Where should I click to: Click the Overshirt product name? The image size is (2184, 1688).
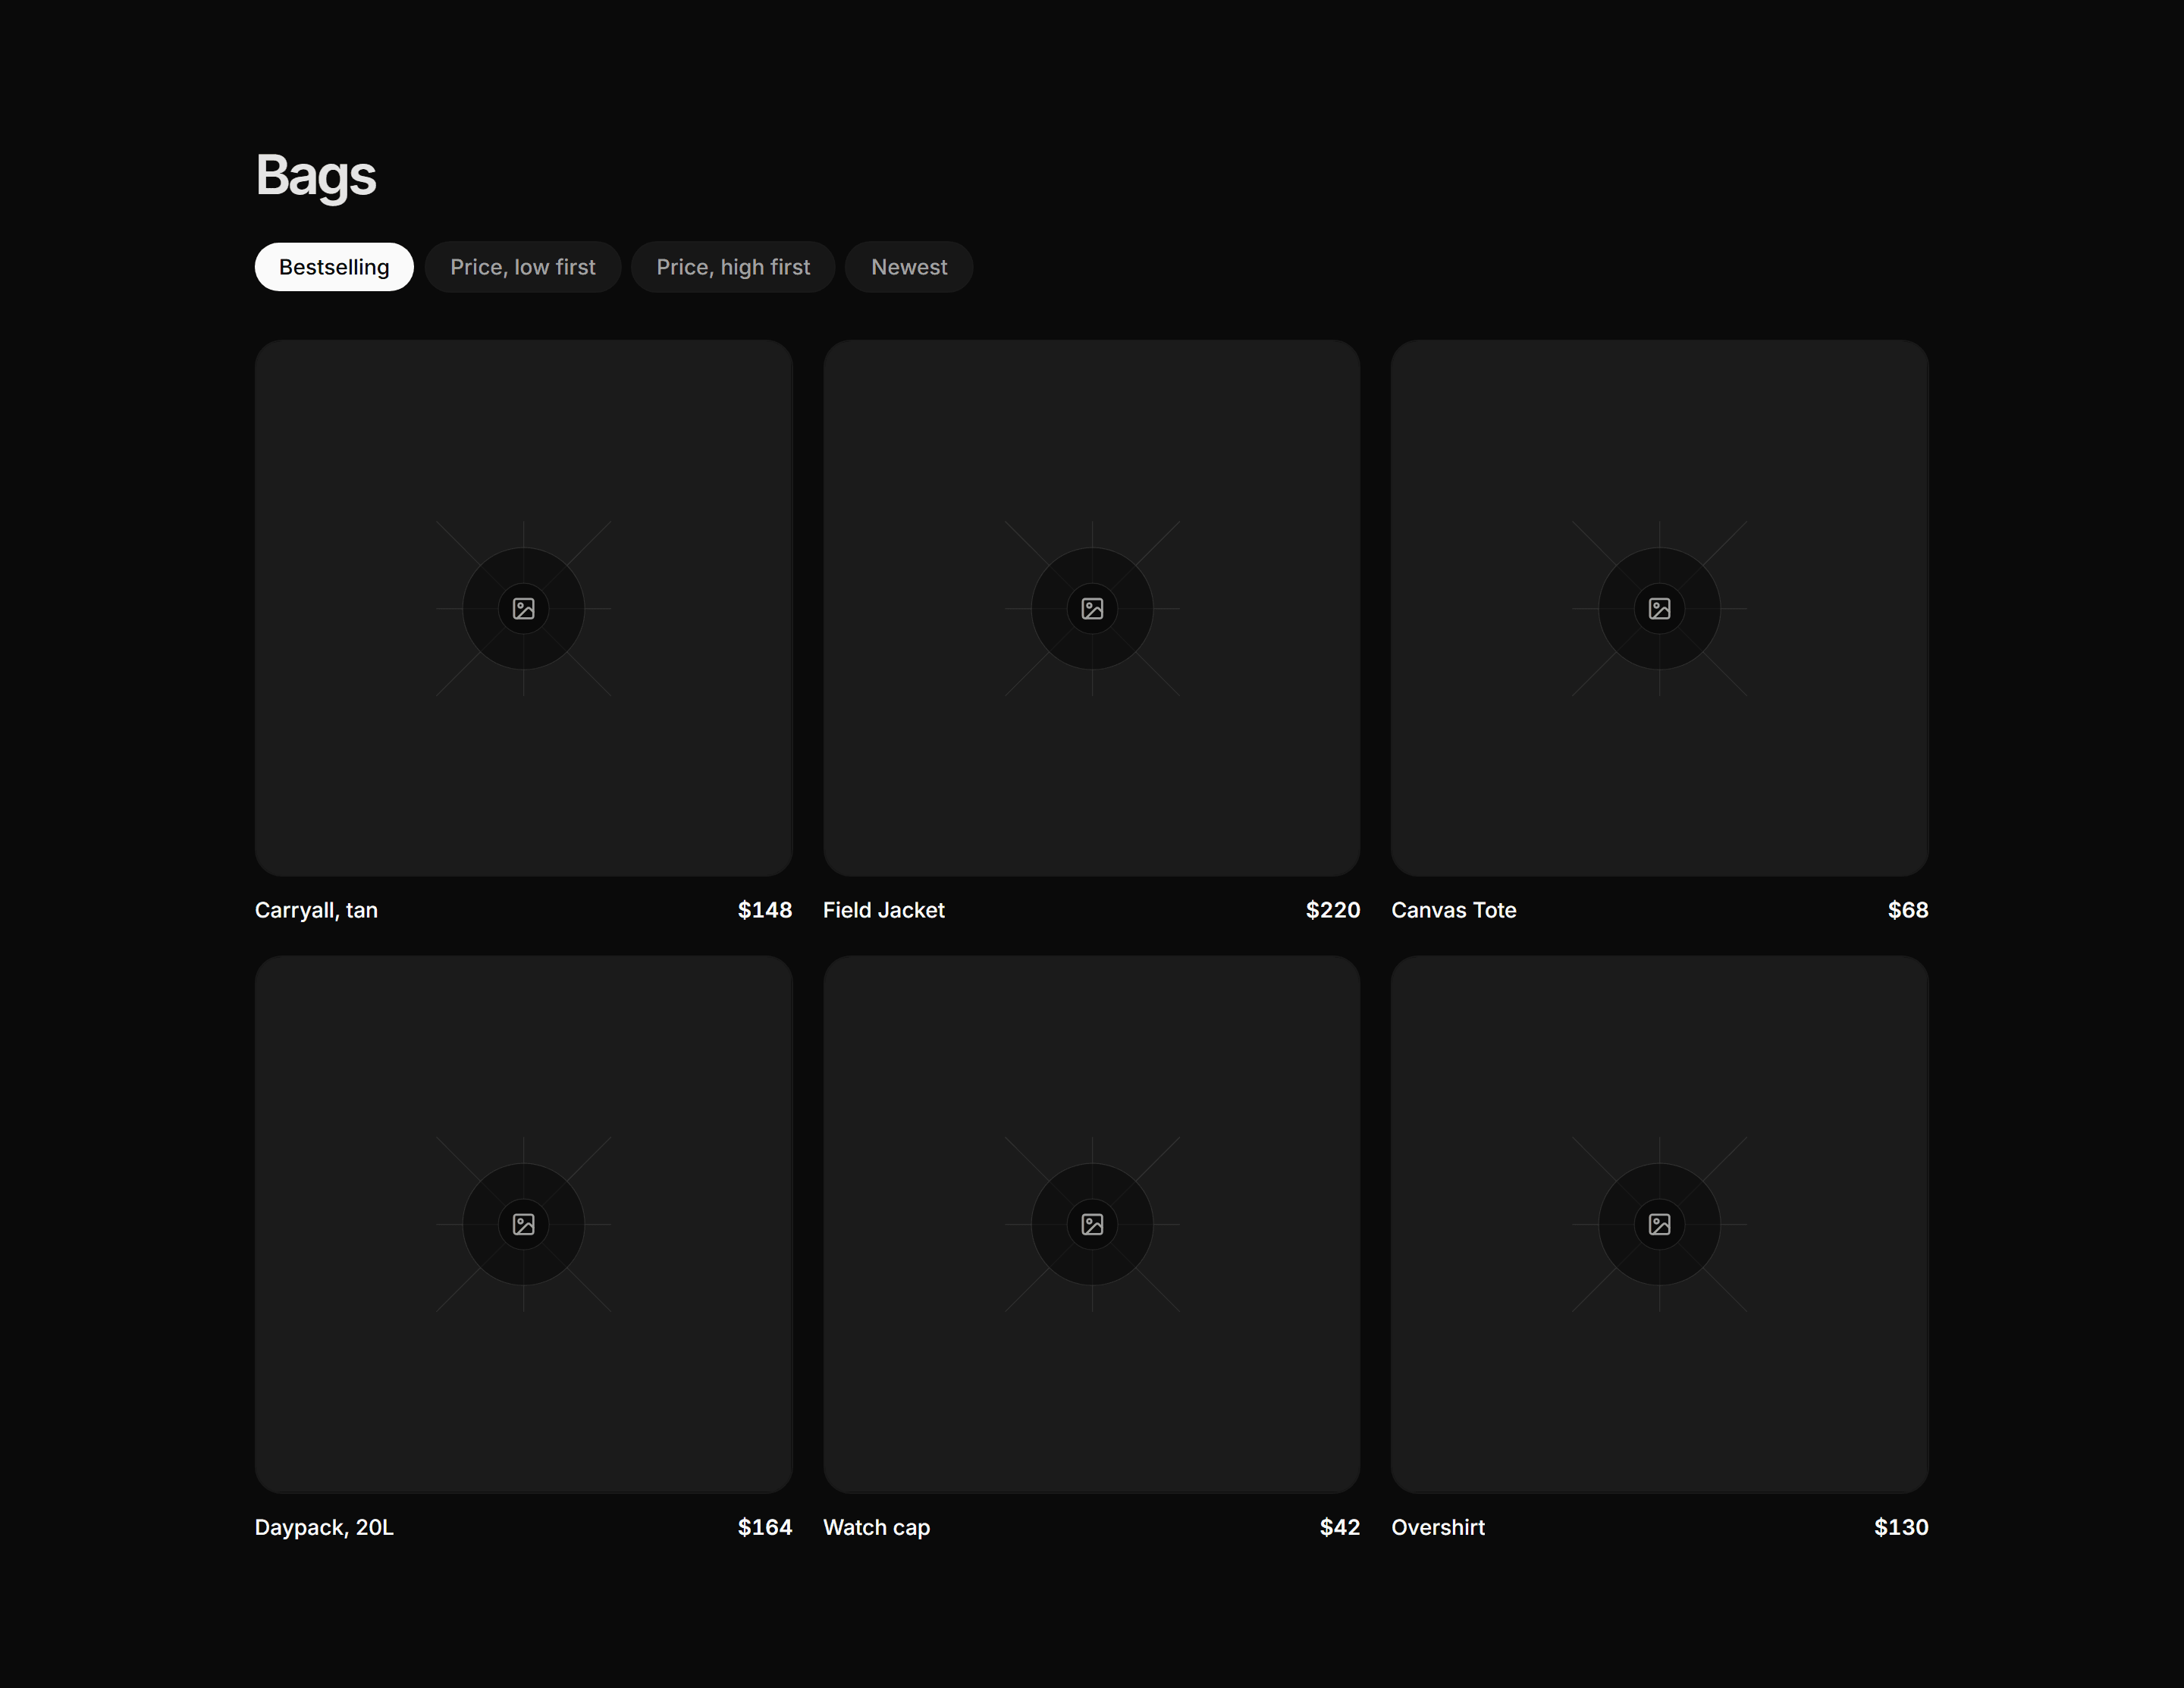(x=1438, y=1527)
